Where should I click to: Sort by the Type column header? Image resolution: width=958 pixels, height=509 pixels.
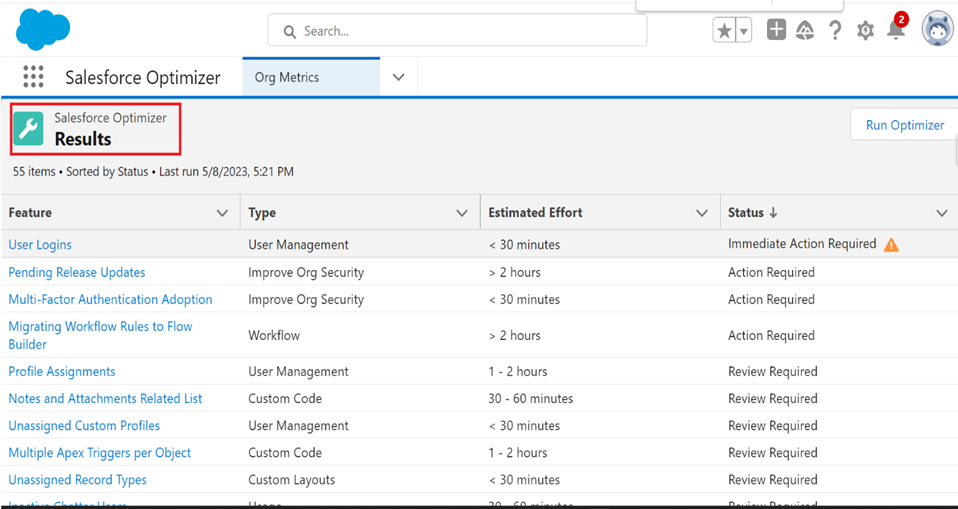261,213
